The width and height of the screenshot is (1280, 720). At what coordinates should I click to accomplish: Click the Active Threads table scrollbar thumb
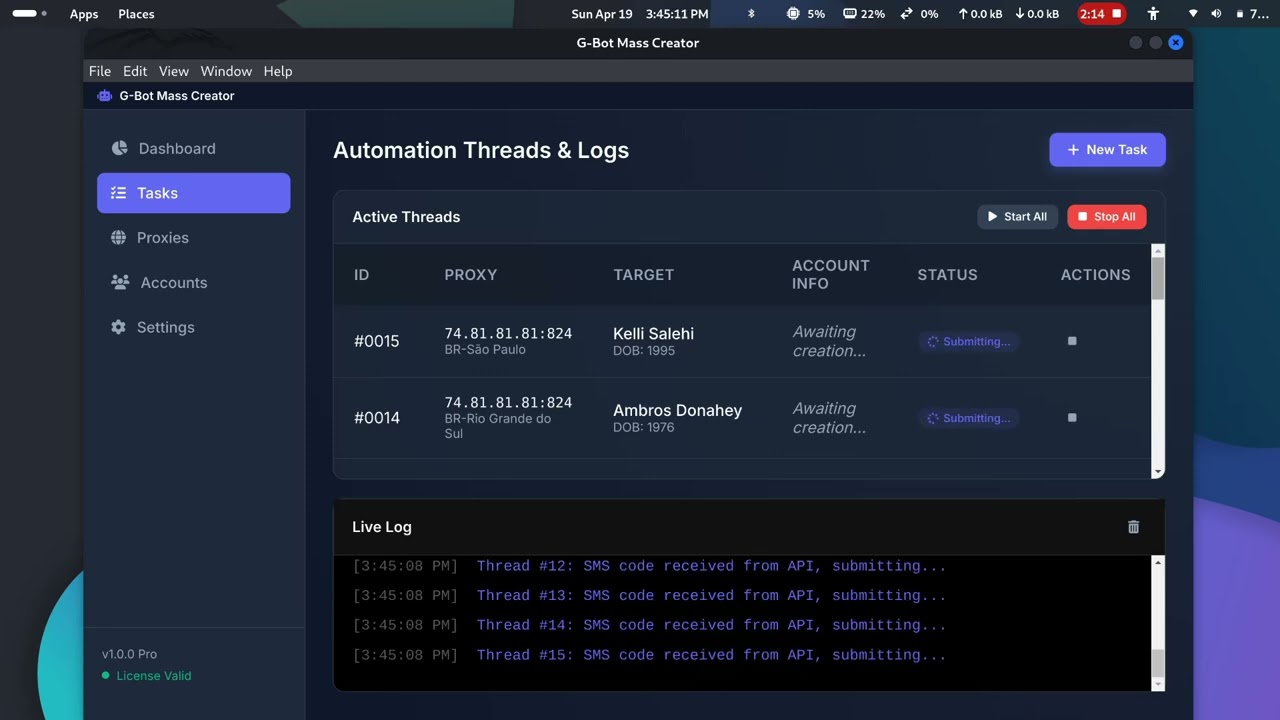click(1158, 278)
